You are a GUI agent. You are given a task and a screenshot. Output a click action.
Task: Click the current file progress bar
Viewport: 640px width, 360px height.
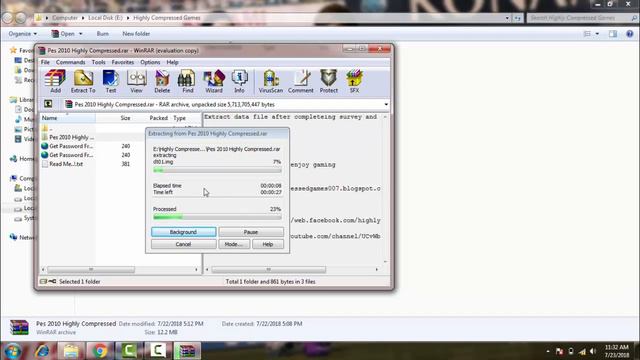217,170
